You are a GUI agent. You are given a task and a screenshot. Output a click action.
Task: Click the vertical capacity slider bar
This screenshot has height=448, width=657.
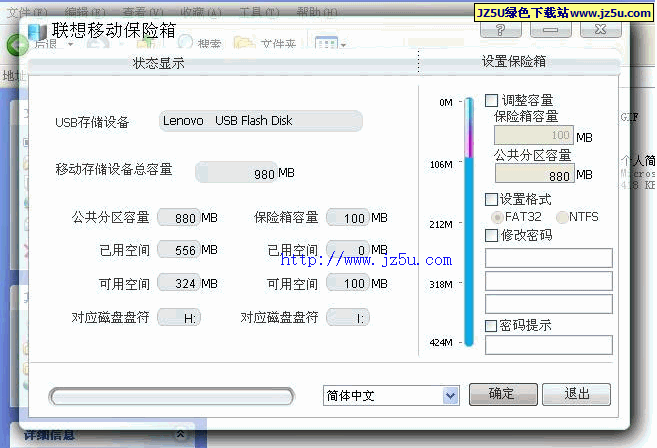click(469, 222)
